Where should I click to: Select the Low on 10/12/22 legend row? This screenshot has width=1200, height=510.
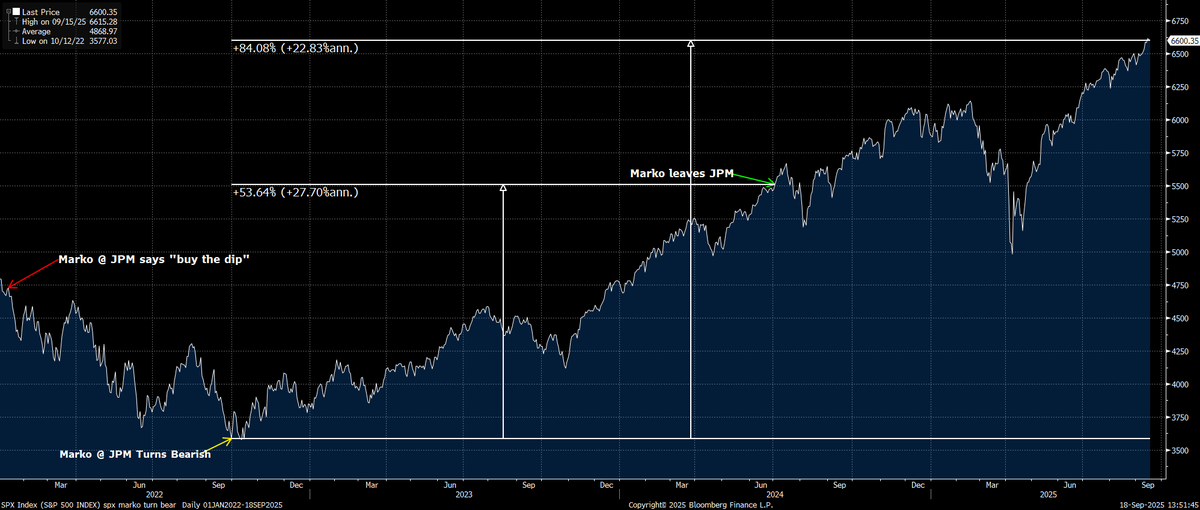click(65, 40)
